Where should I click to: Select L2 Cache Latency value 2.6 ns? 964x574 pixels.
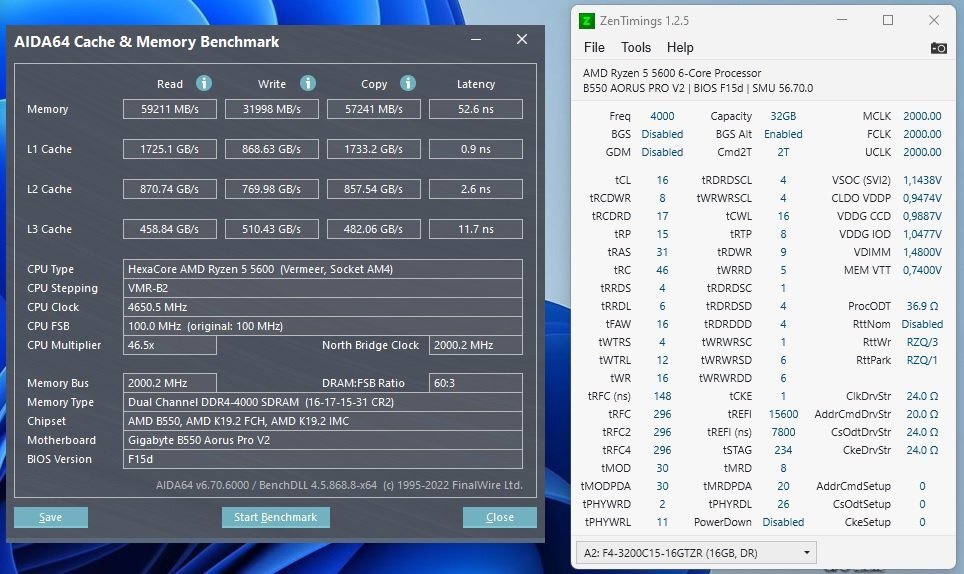coord(476,189)
